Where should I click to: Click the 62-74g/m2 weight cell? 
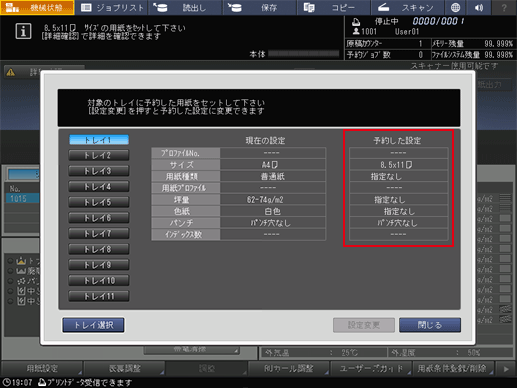[x=273, y=200]
